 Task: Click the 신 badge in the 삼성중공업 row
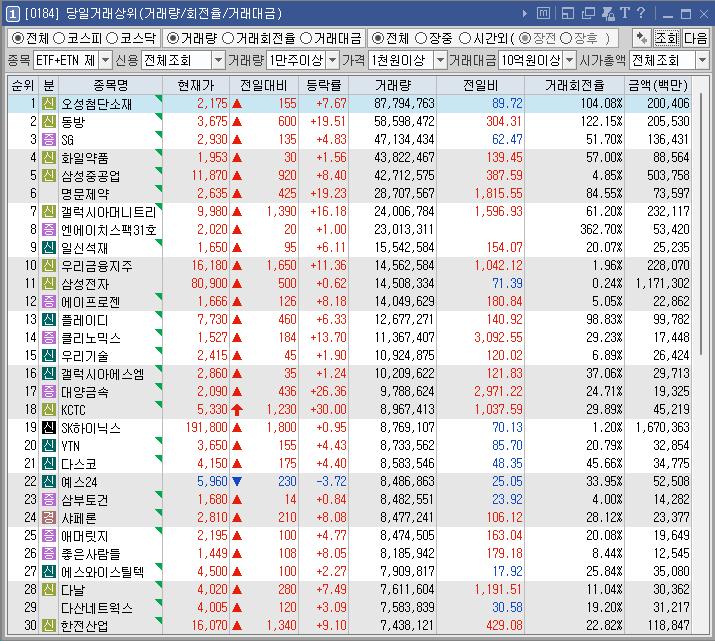(49, 176)
